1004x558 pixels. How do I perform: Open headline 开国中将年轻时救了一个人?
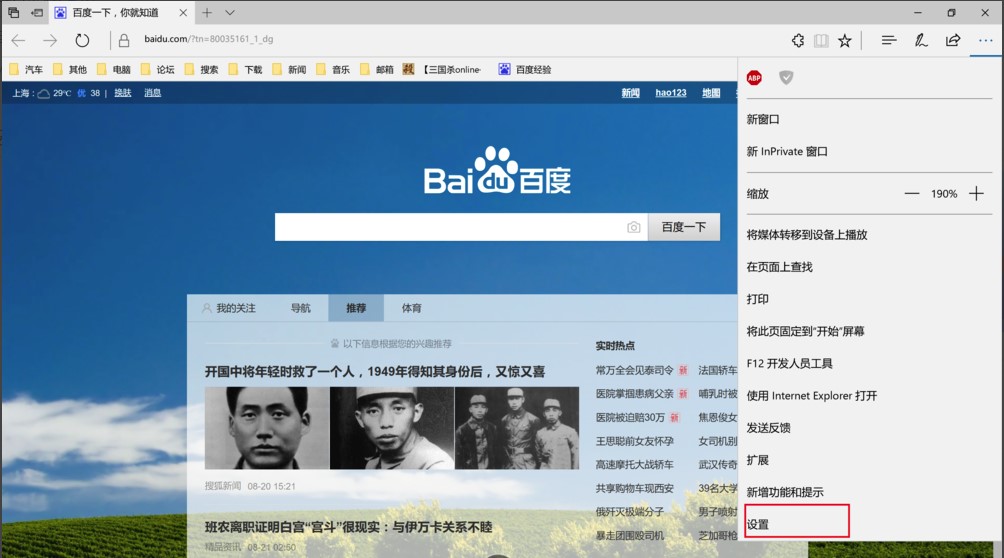pyautogui.click(x=375, y=372)
